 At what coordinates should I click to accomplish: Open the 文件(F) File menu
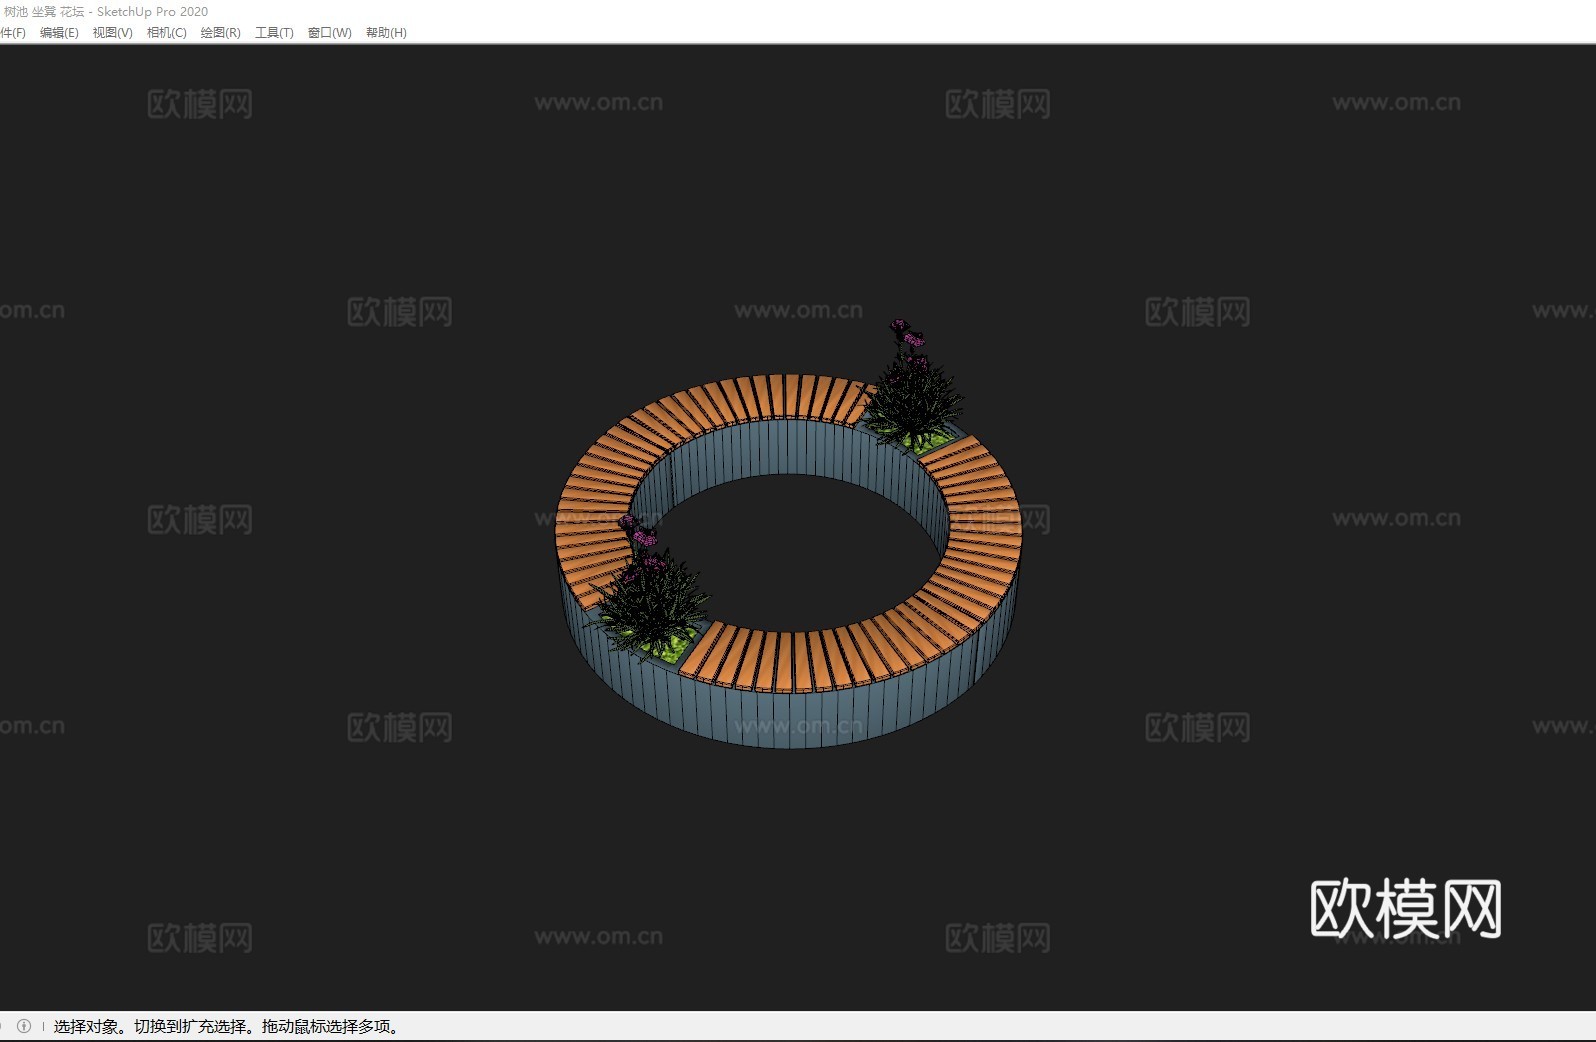(x=13, y=33)
